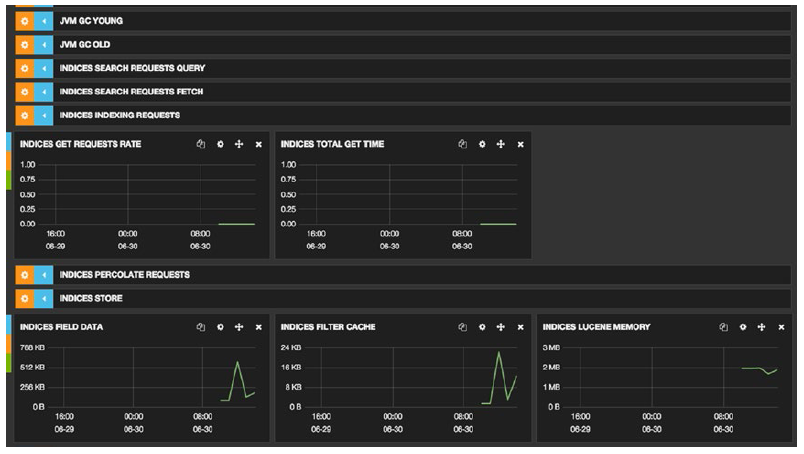Click the spike peak in Field Data graph

[237, 363]
